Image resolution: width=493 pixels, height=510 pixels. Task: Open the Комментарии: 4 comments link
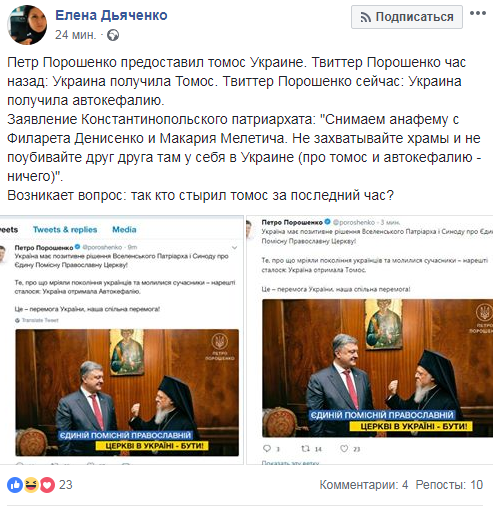pyautogui.click(x=364, y=485)
